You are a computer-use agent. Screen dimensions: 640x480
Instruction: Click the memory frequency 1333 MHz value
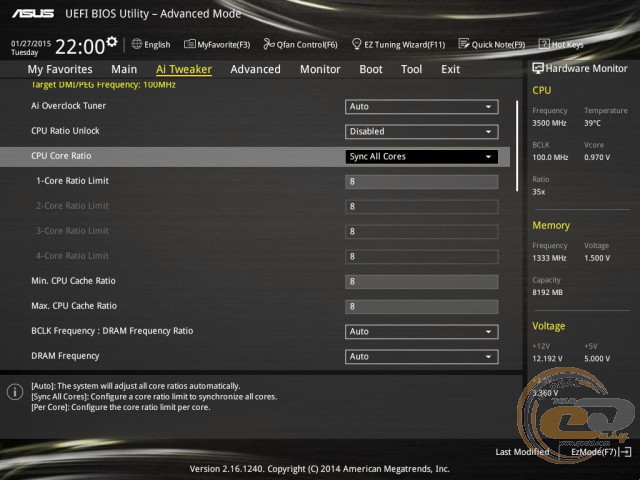(x=549, y=258)
